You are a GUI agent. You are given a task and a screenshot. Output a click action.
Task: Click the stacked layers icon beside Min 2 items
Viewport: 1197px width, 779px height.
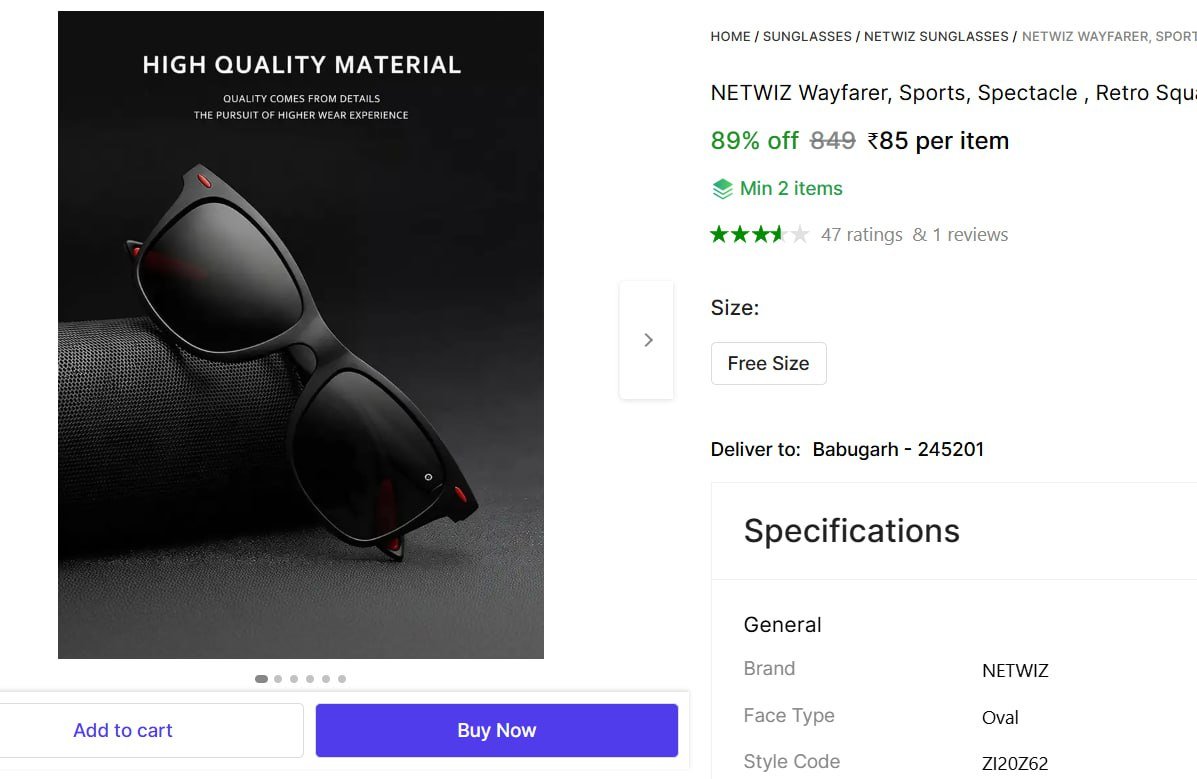(722, 189)
